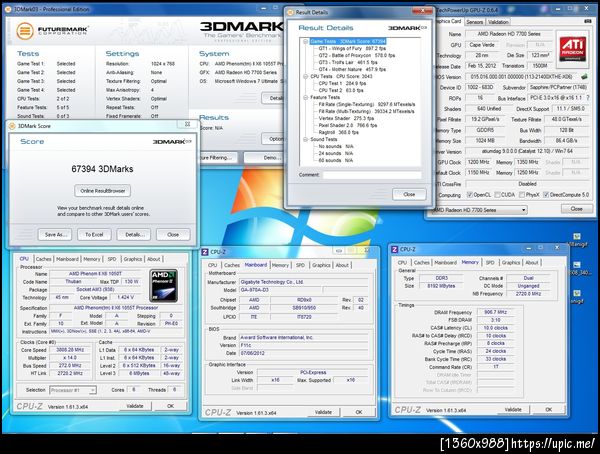This screenshot has height=454, width=600.
Task: Open Graphics tab in the CPU-Z Memory window
Action: pyautogui.click(x=511, y=263)
